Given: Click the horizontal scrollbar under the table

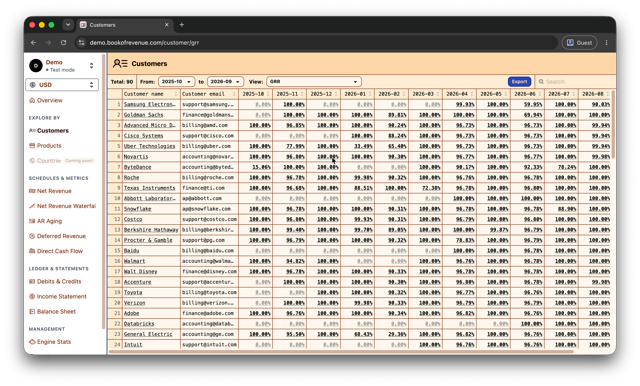Looking at the screenshot, I should (x=341, y=351).
